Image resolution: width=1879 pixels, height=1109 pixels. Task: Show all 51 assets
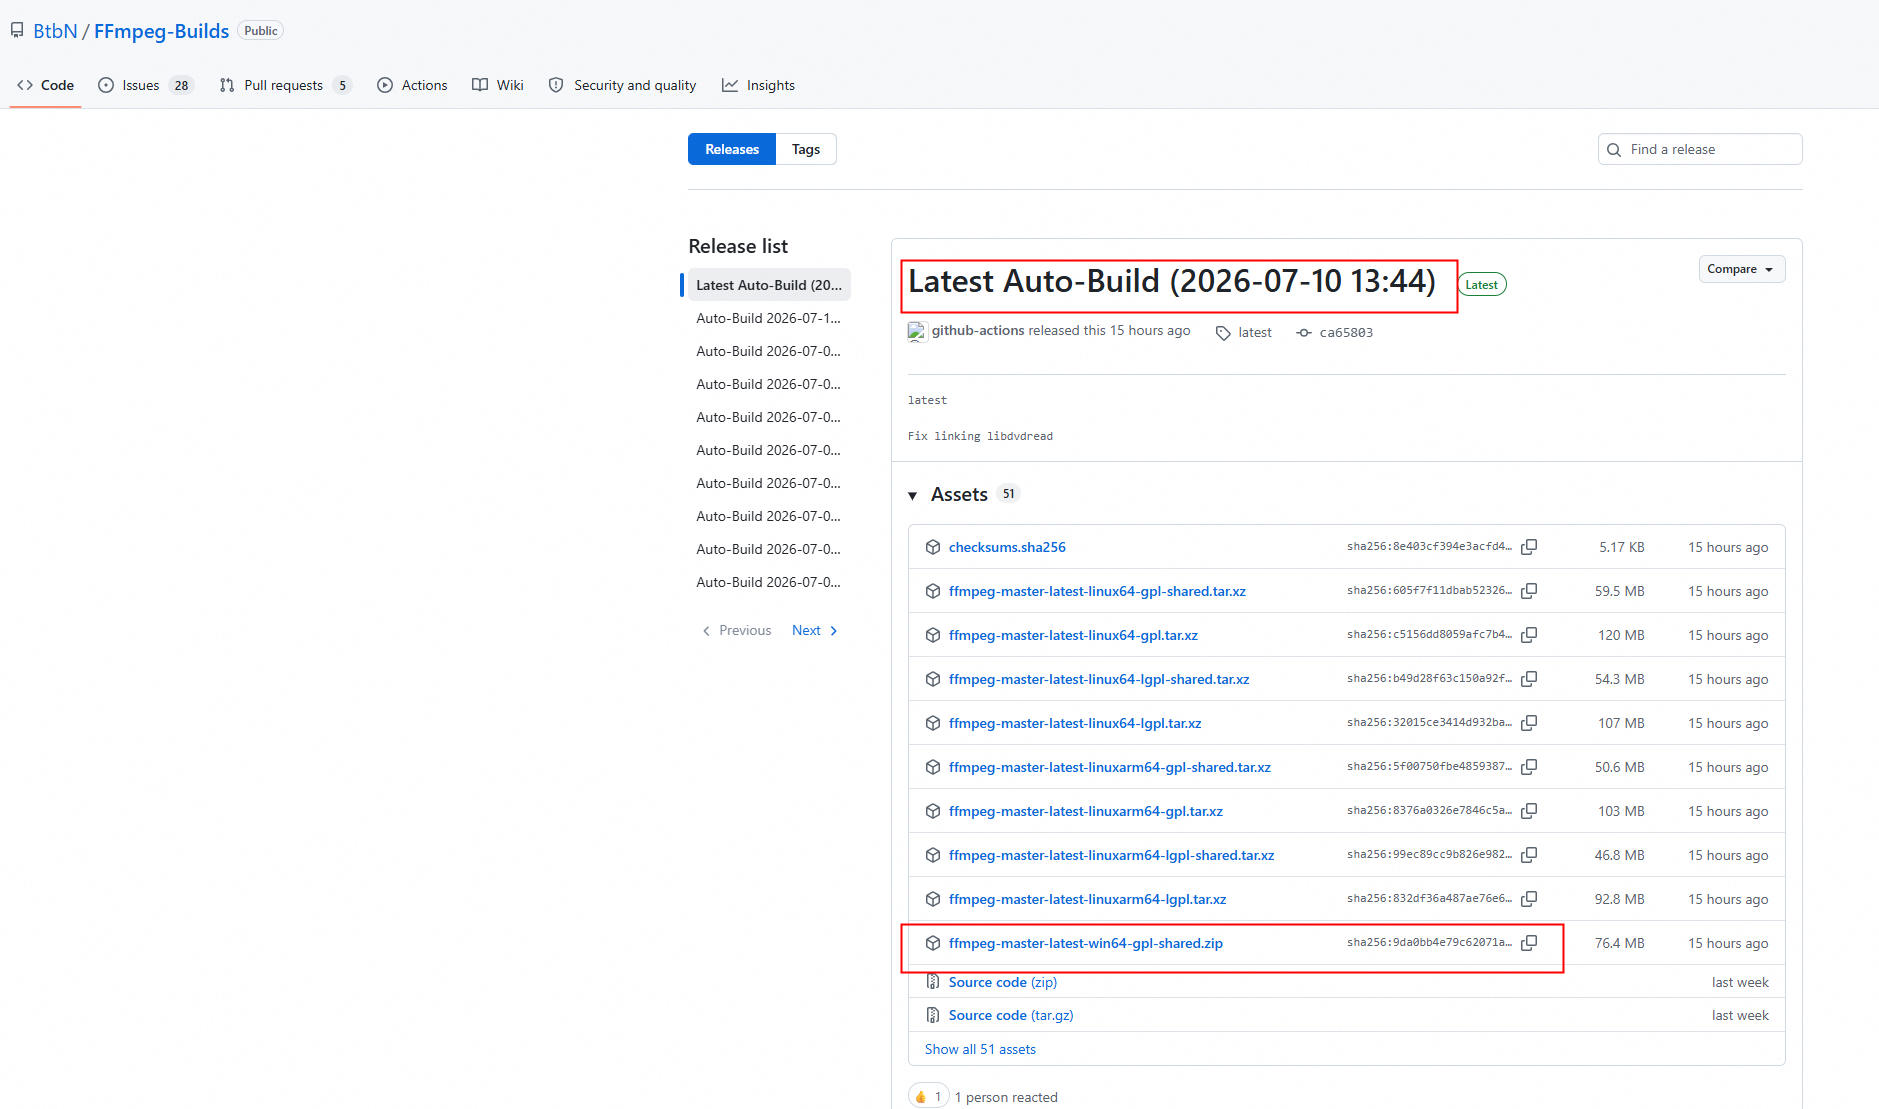point(980,1049)
